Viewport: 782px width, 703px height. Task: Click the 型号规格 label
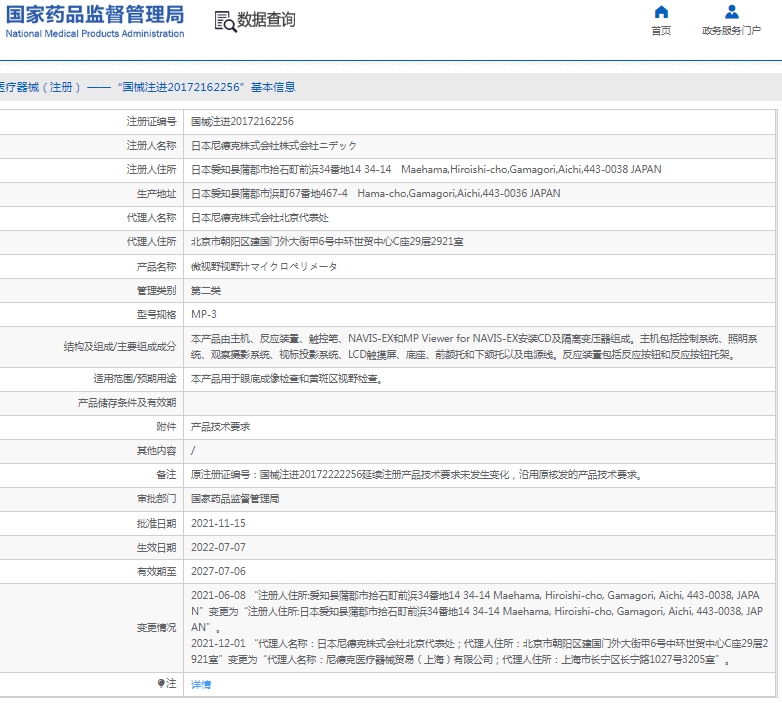point(157,315)
